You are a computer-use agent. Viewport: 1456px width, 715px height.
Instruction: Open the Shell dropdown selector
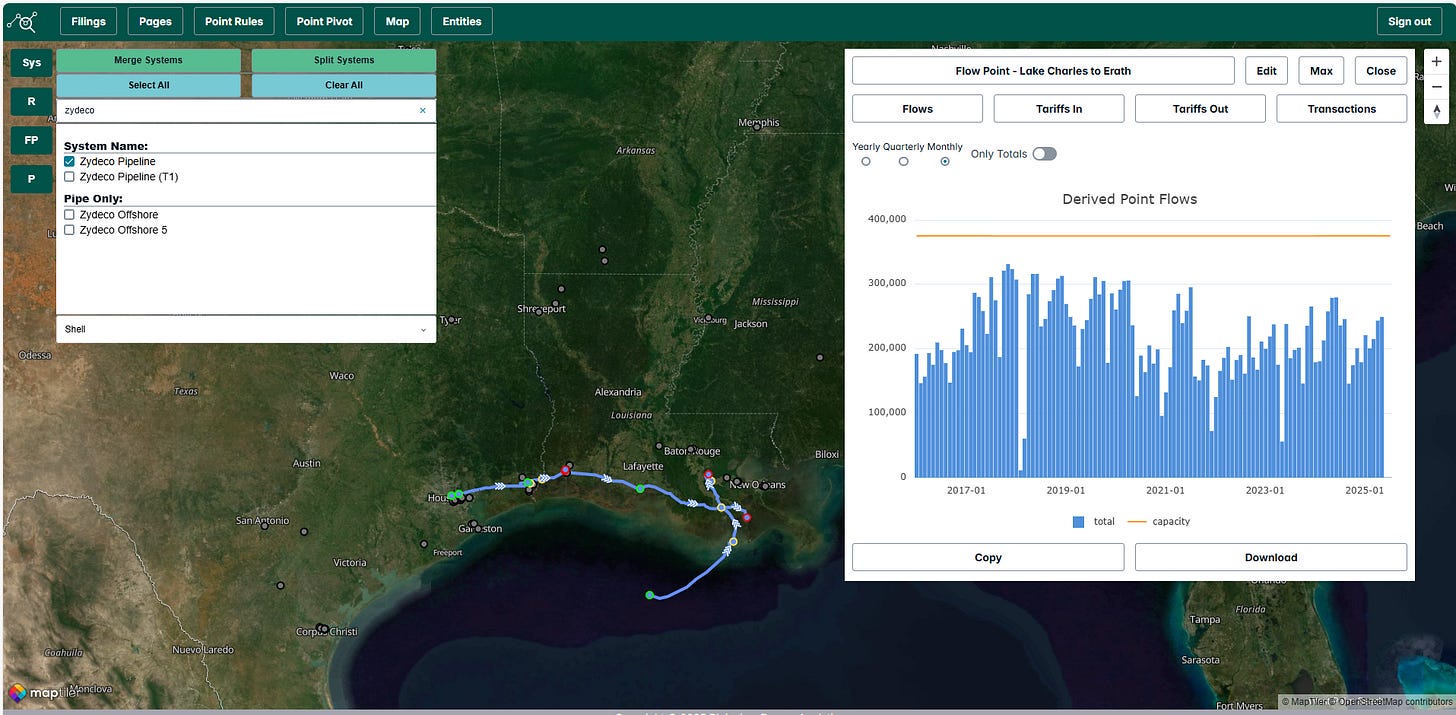point(246,329)
